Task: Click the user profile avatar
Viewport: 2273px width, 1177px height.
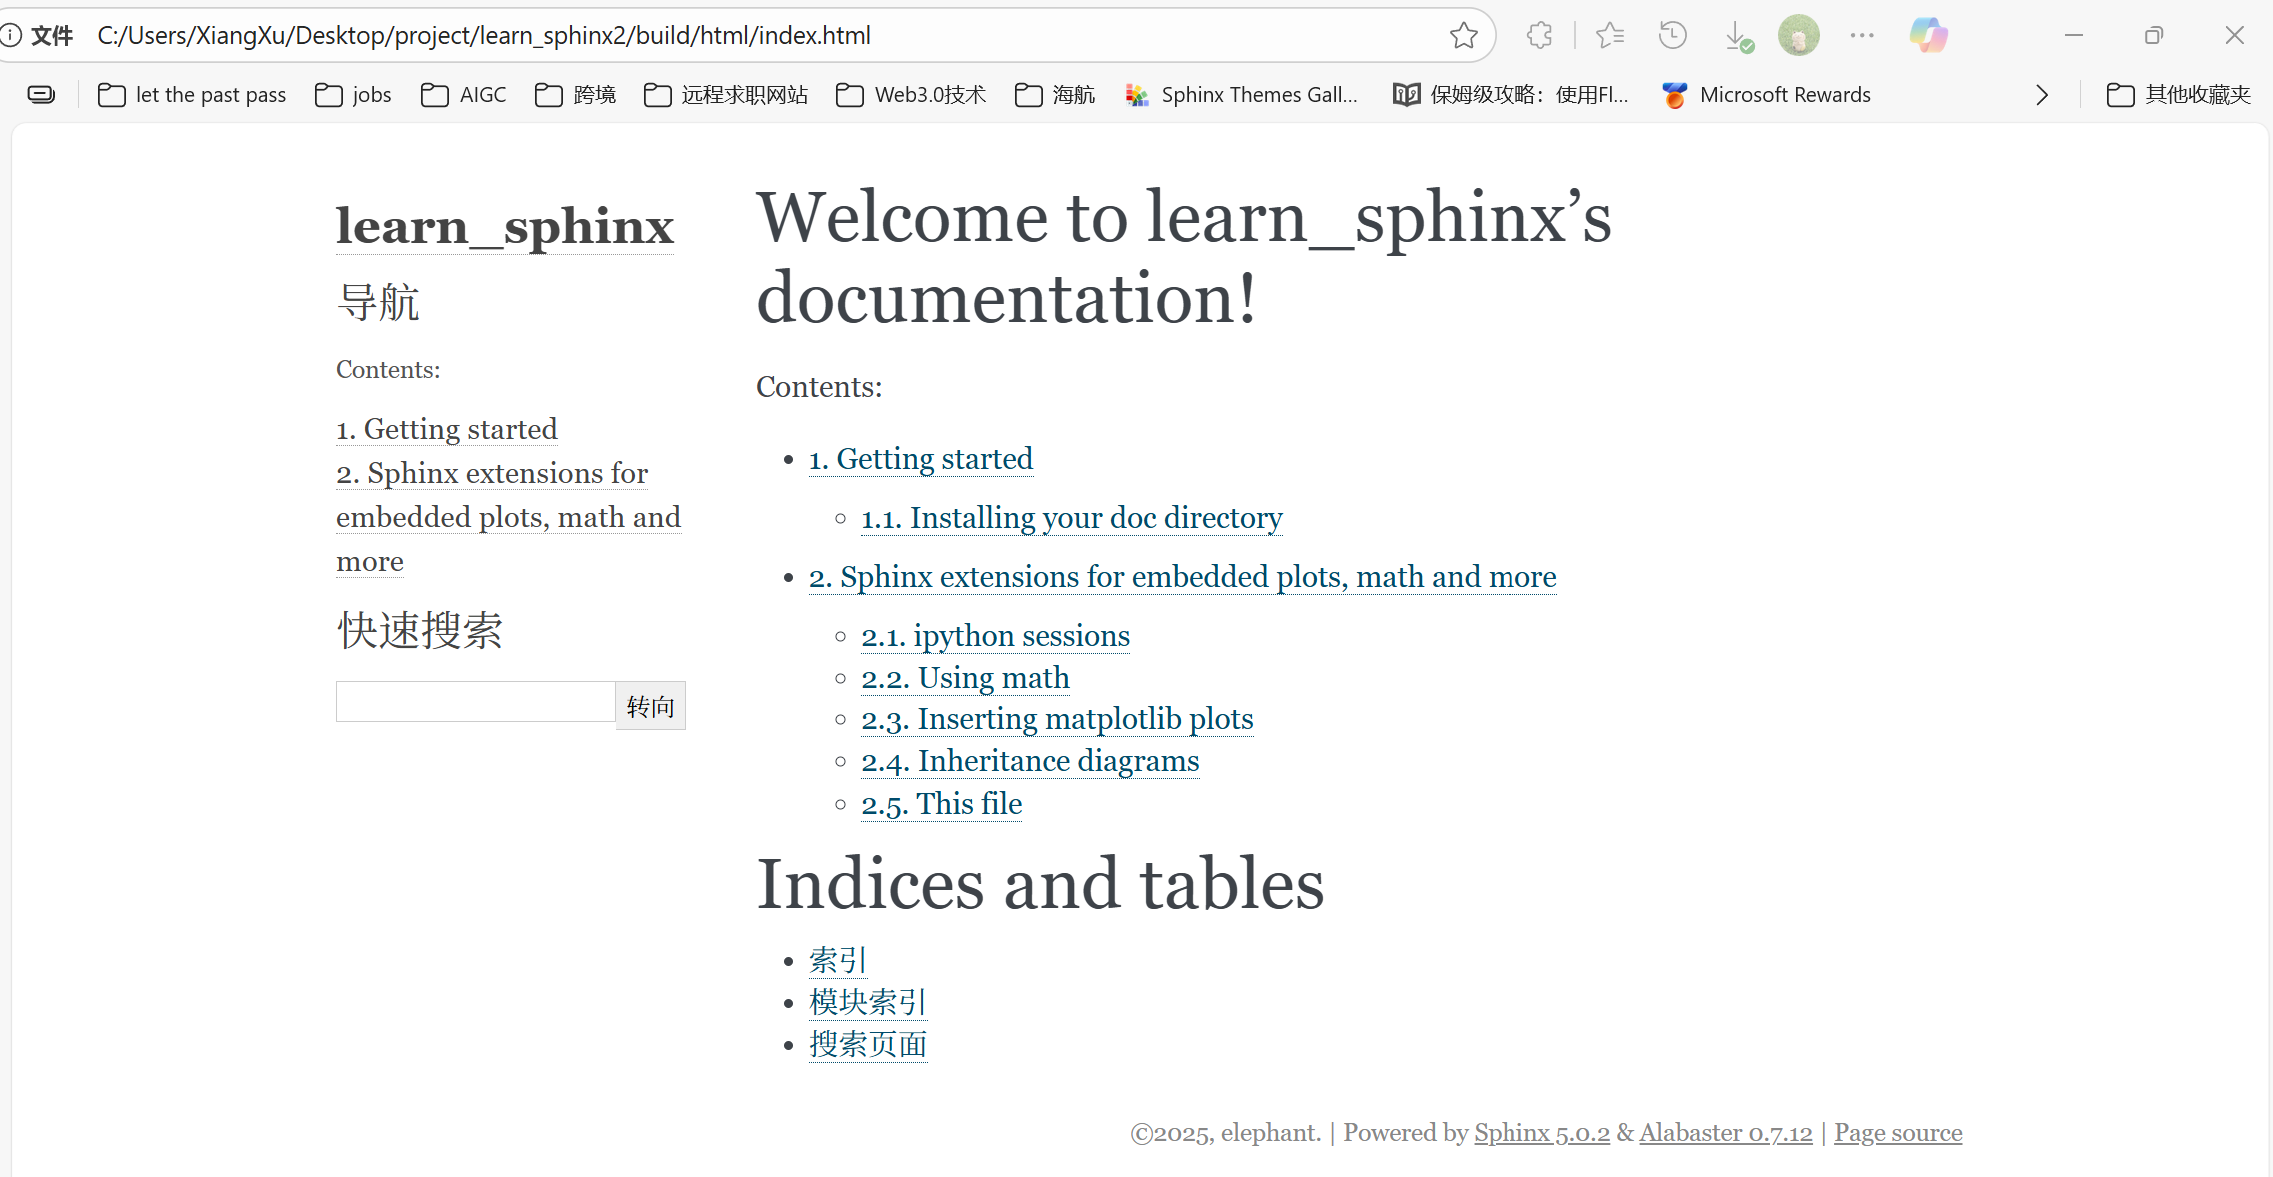Action: click(x=1798, y=36)
